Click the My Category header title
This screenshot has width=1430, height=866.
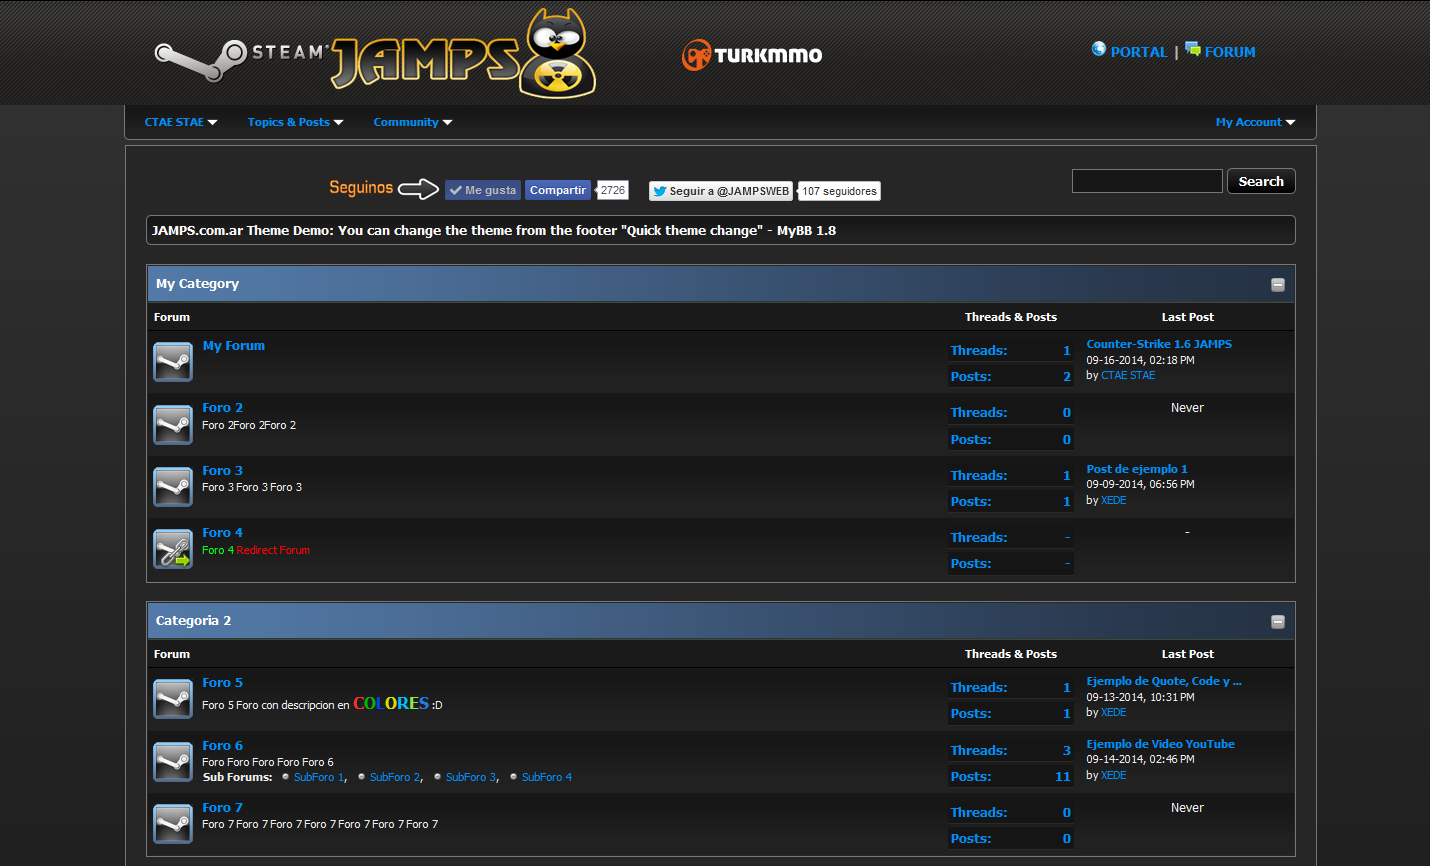tap(197, 284)
